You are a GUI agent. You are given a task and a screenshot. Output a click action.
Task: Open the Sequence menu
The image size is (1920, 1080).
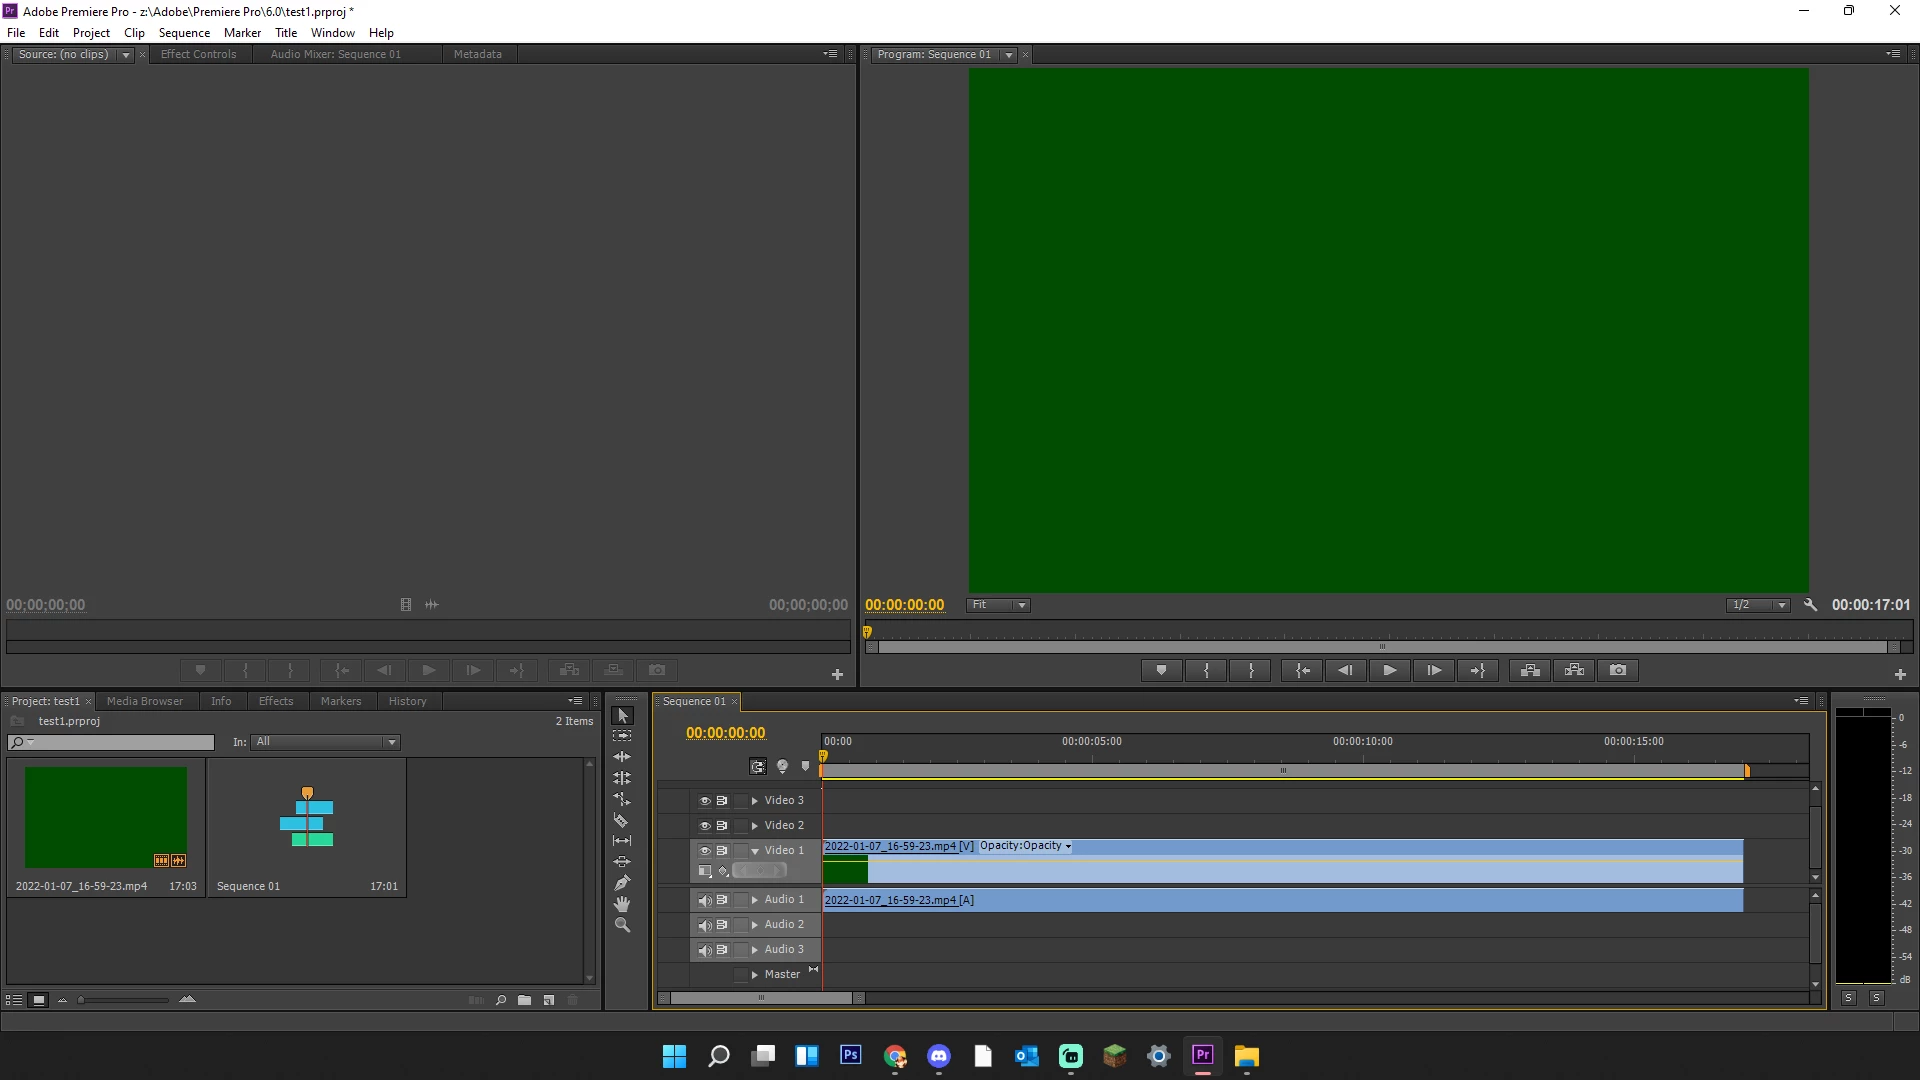(184, 32)
